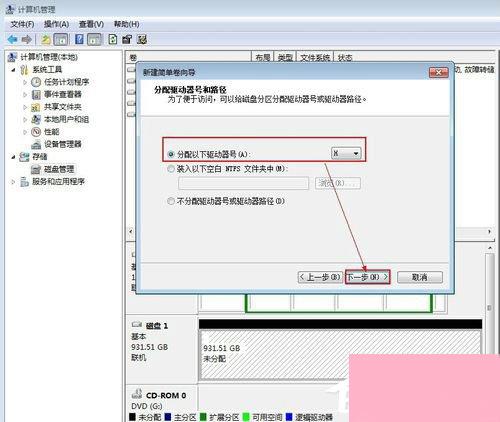Click the last toolbar icon with checkmark
Screen dimensions: 500x422
tap(142, 39)
